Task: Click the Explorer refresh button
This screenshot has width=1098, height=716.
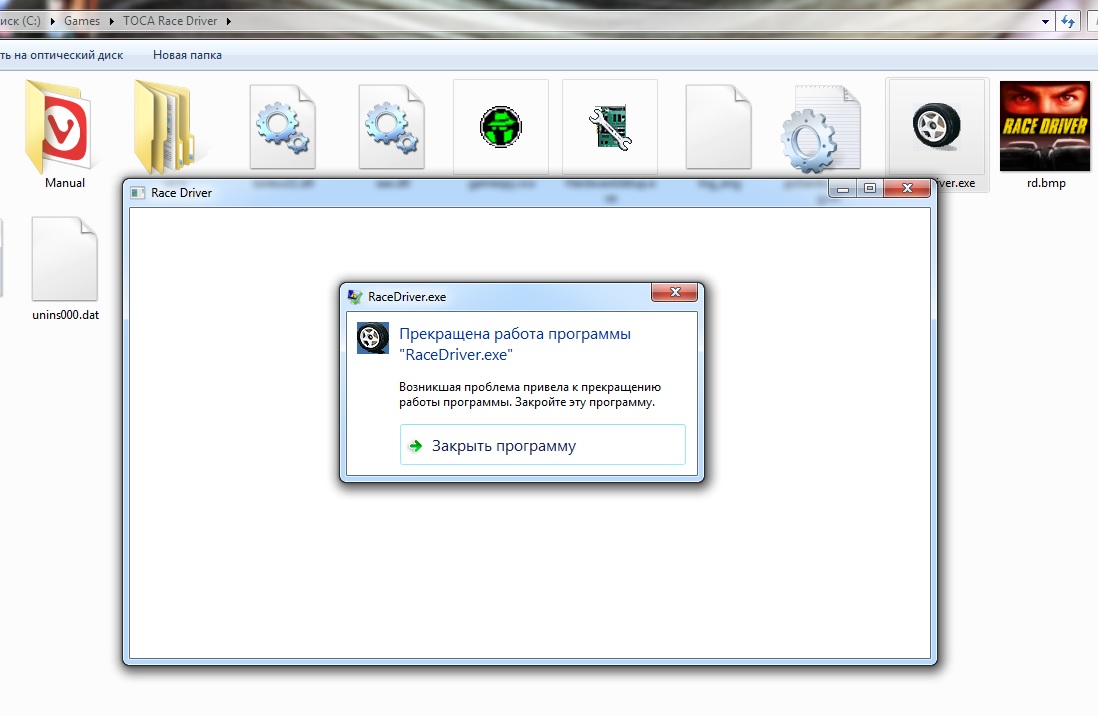Action: (1068, 22)
